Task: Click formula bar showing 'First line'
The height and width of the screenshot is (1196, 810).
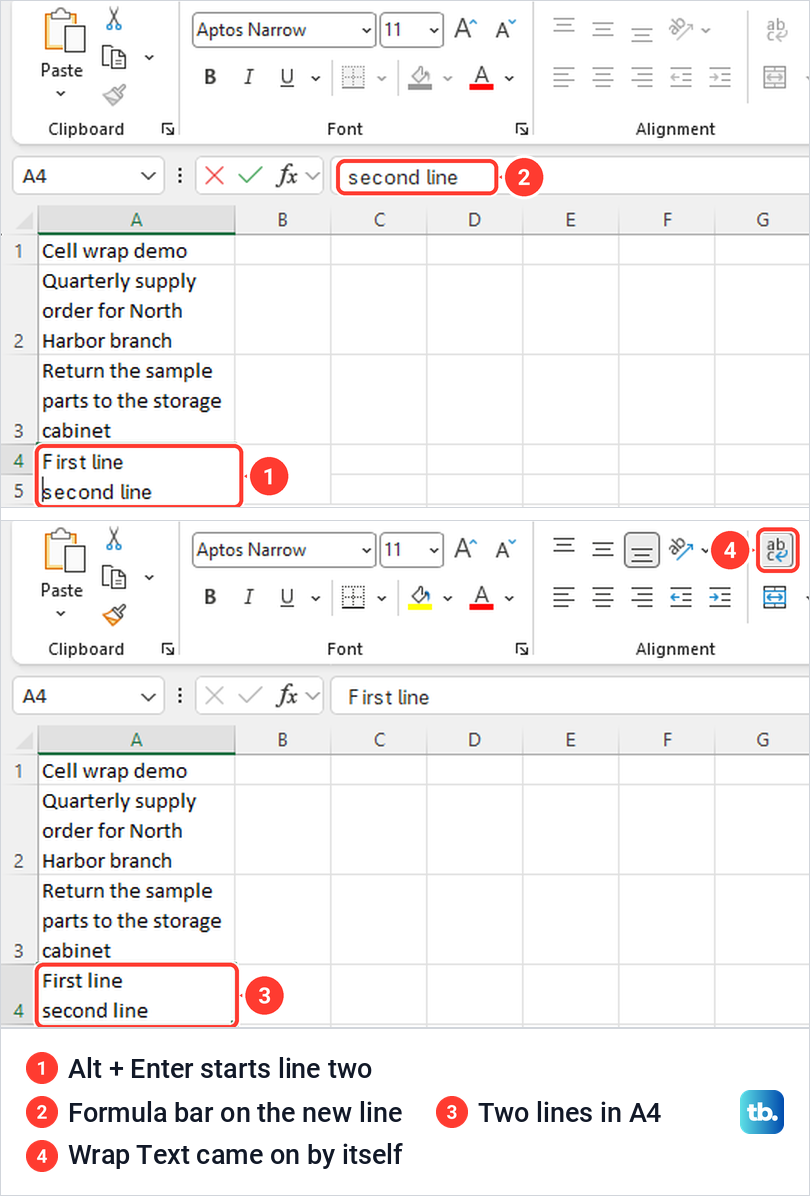Action: (570, 696)
